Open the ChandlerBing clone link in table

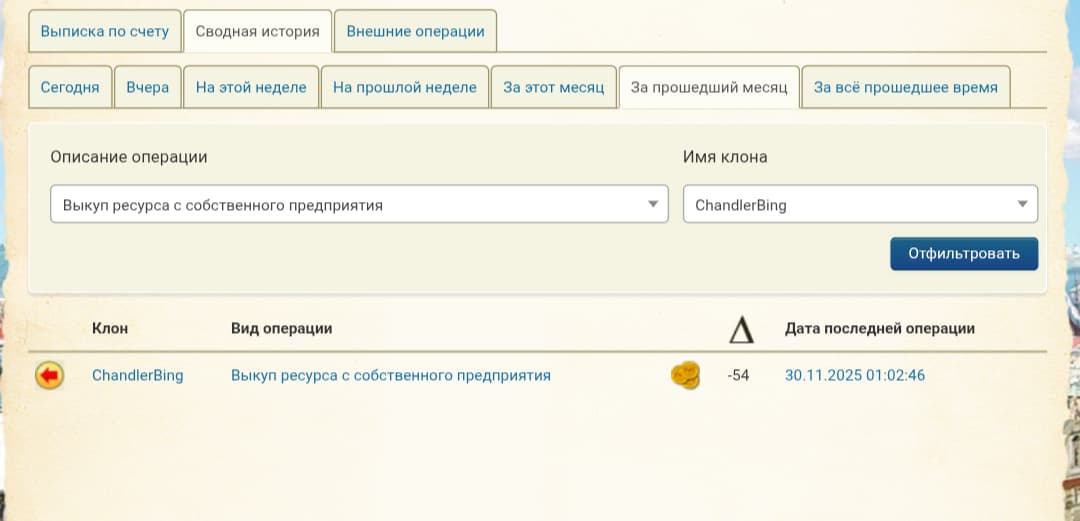pyautogui.click(x=137, y=376)
